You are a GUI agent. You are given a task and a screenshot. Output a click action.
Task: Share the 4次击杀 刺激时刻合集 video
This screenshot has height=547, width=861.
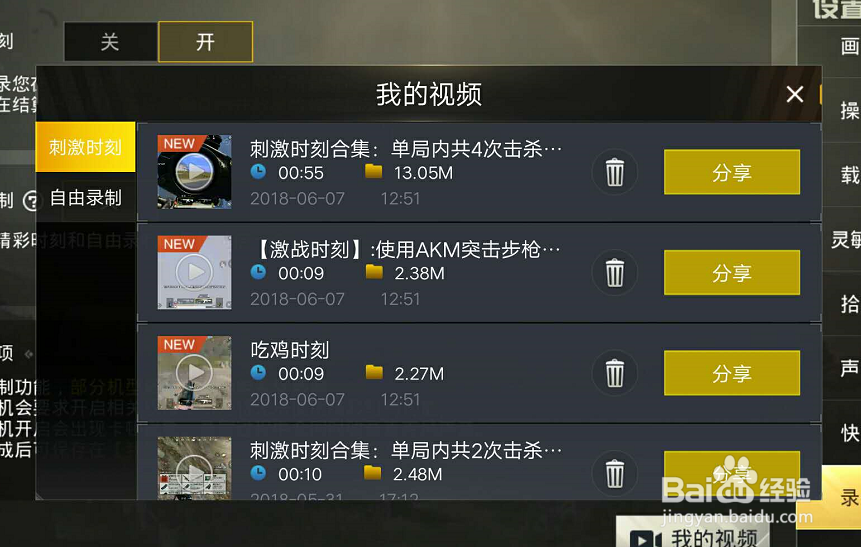[731, 172]
